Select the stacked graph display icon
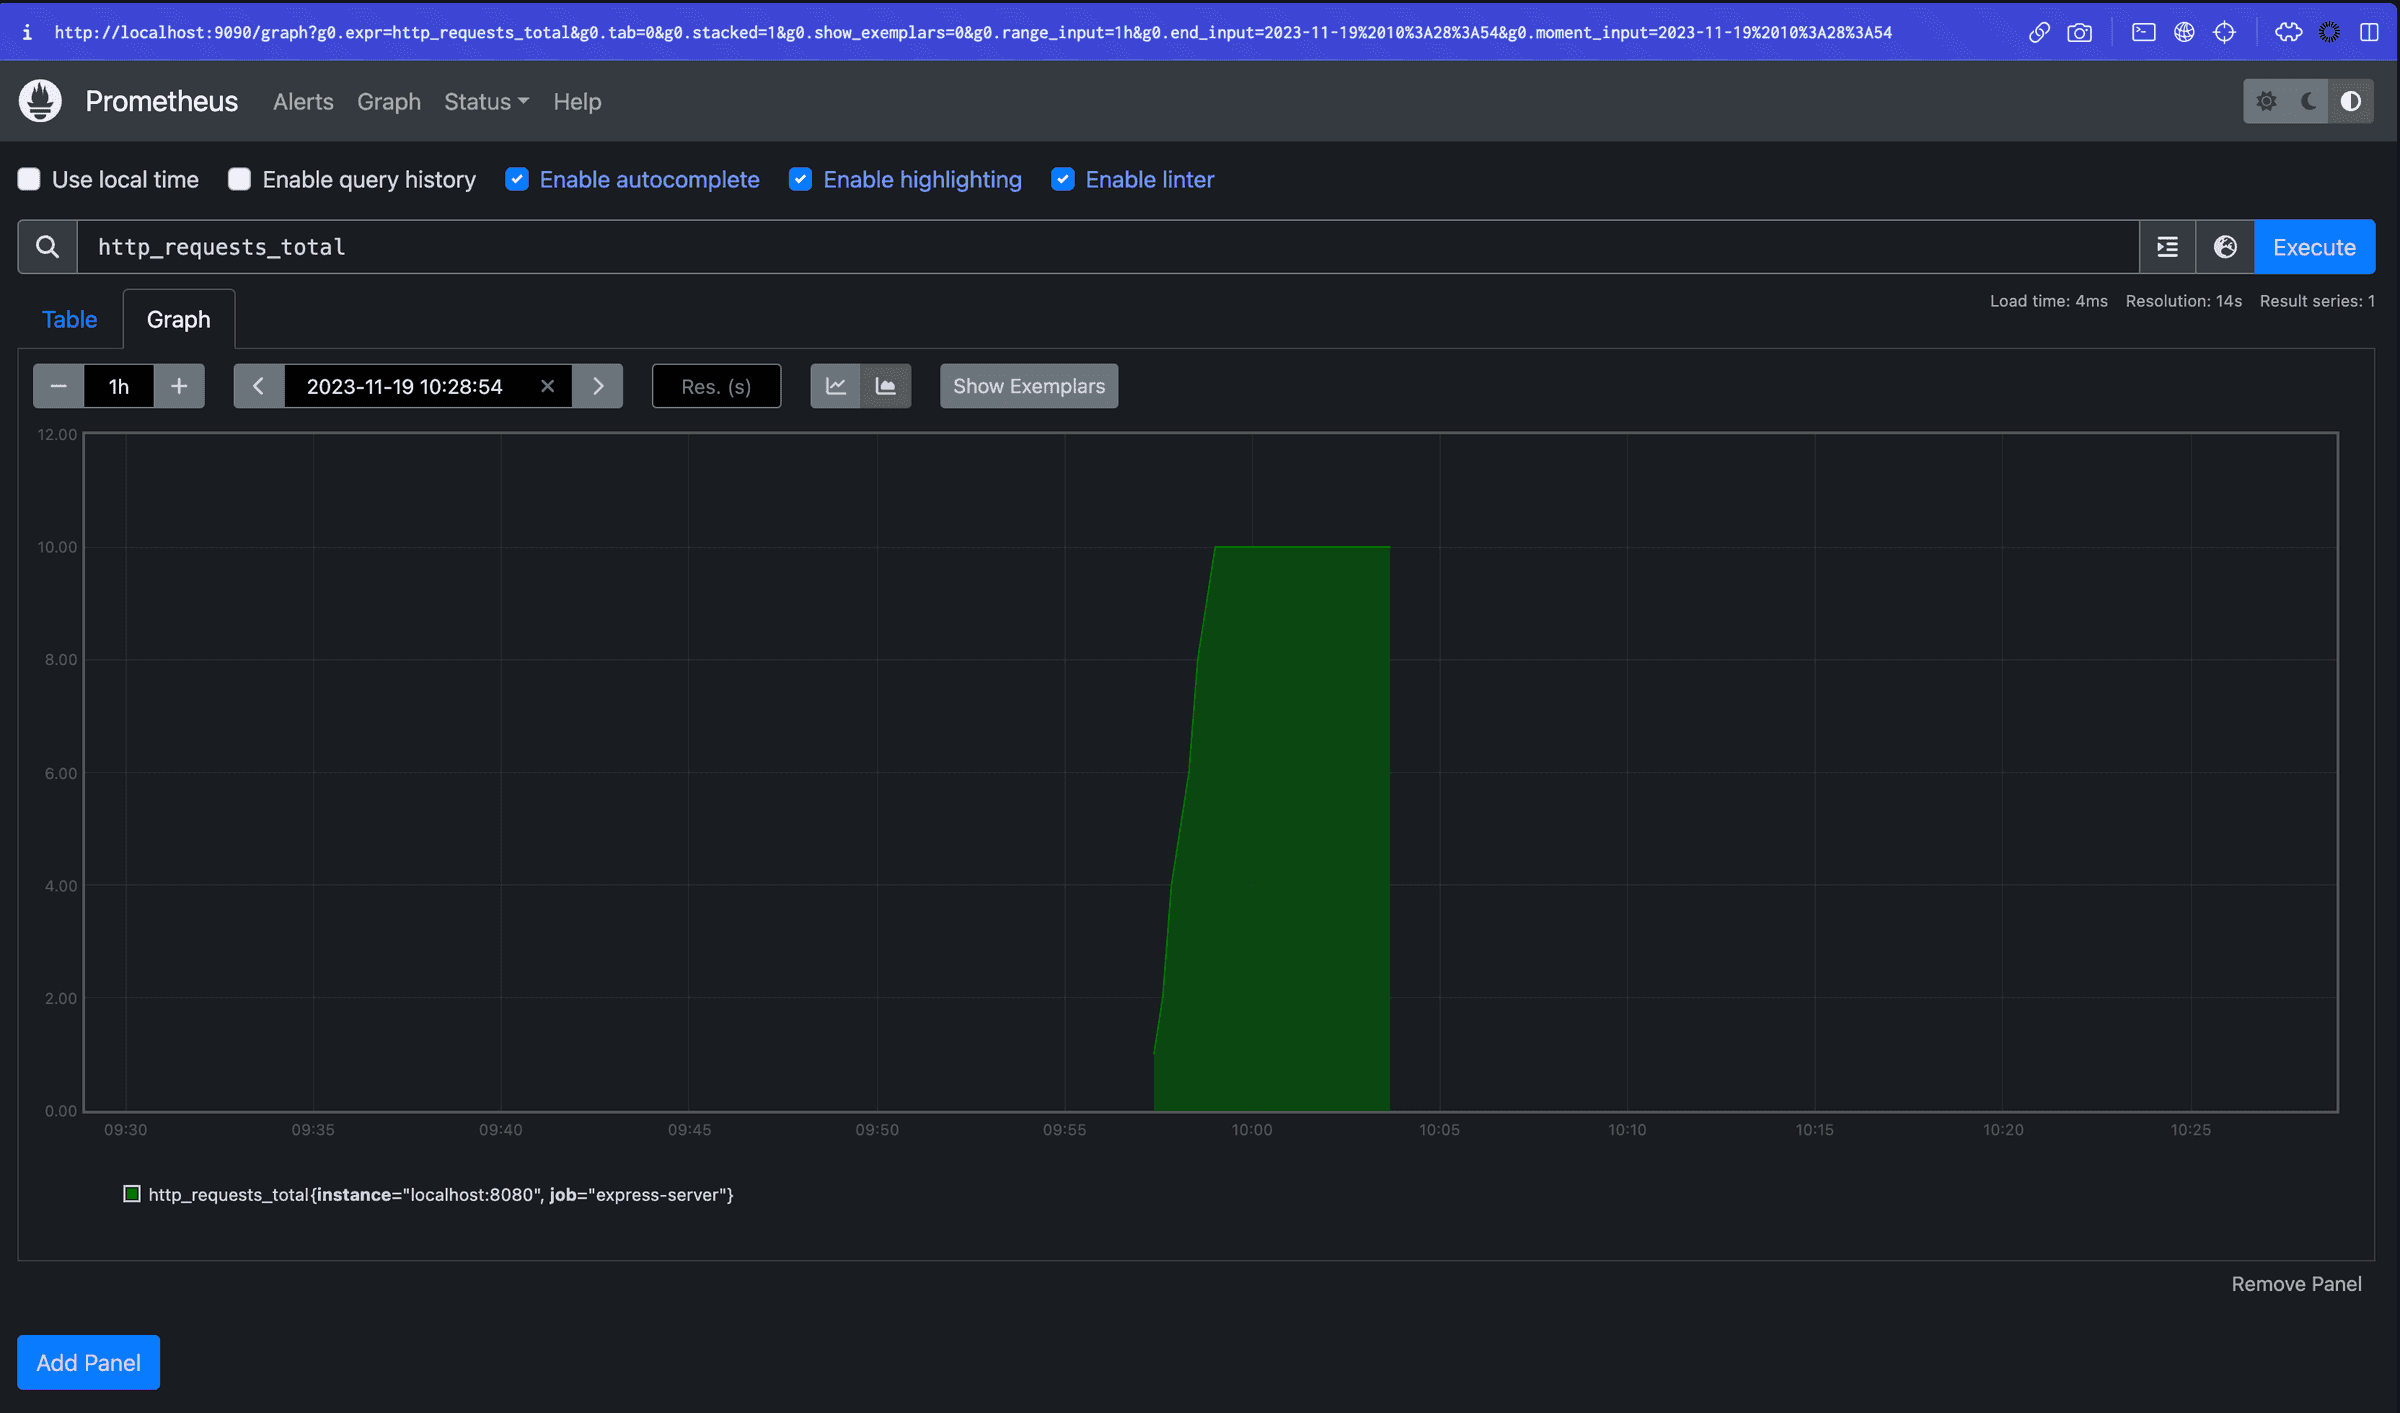This screenshot has height=1413, width=2400. click(886, 386)
